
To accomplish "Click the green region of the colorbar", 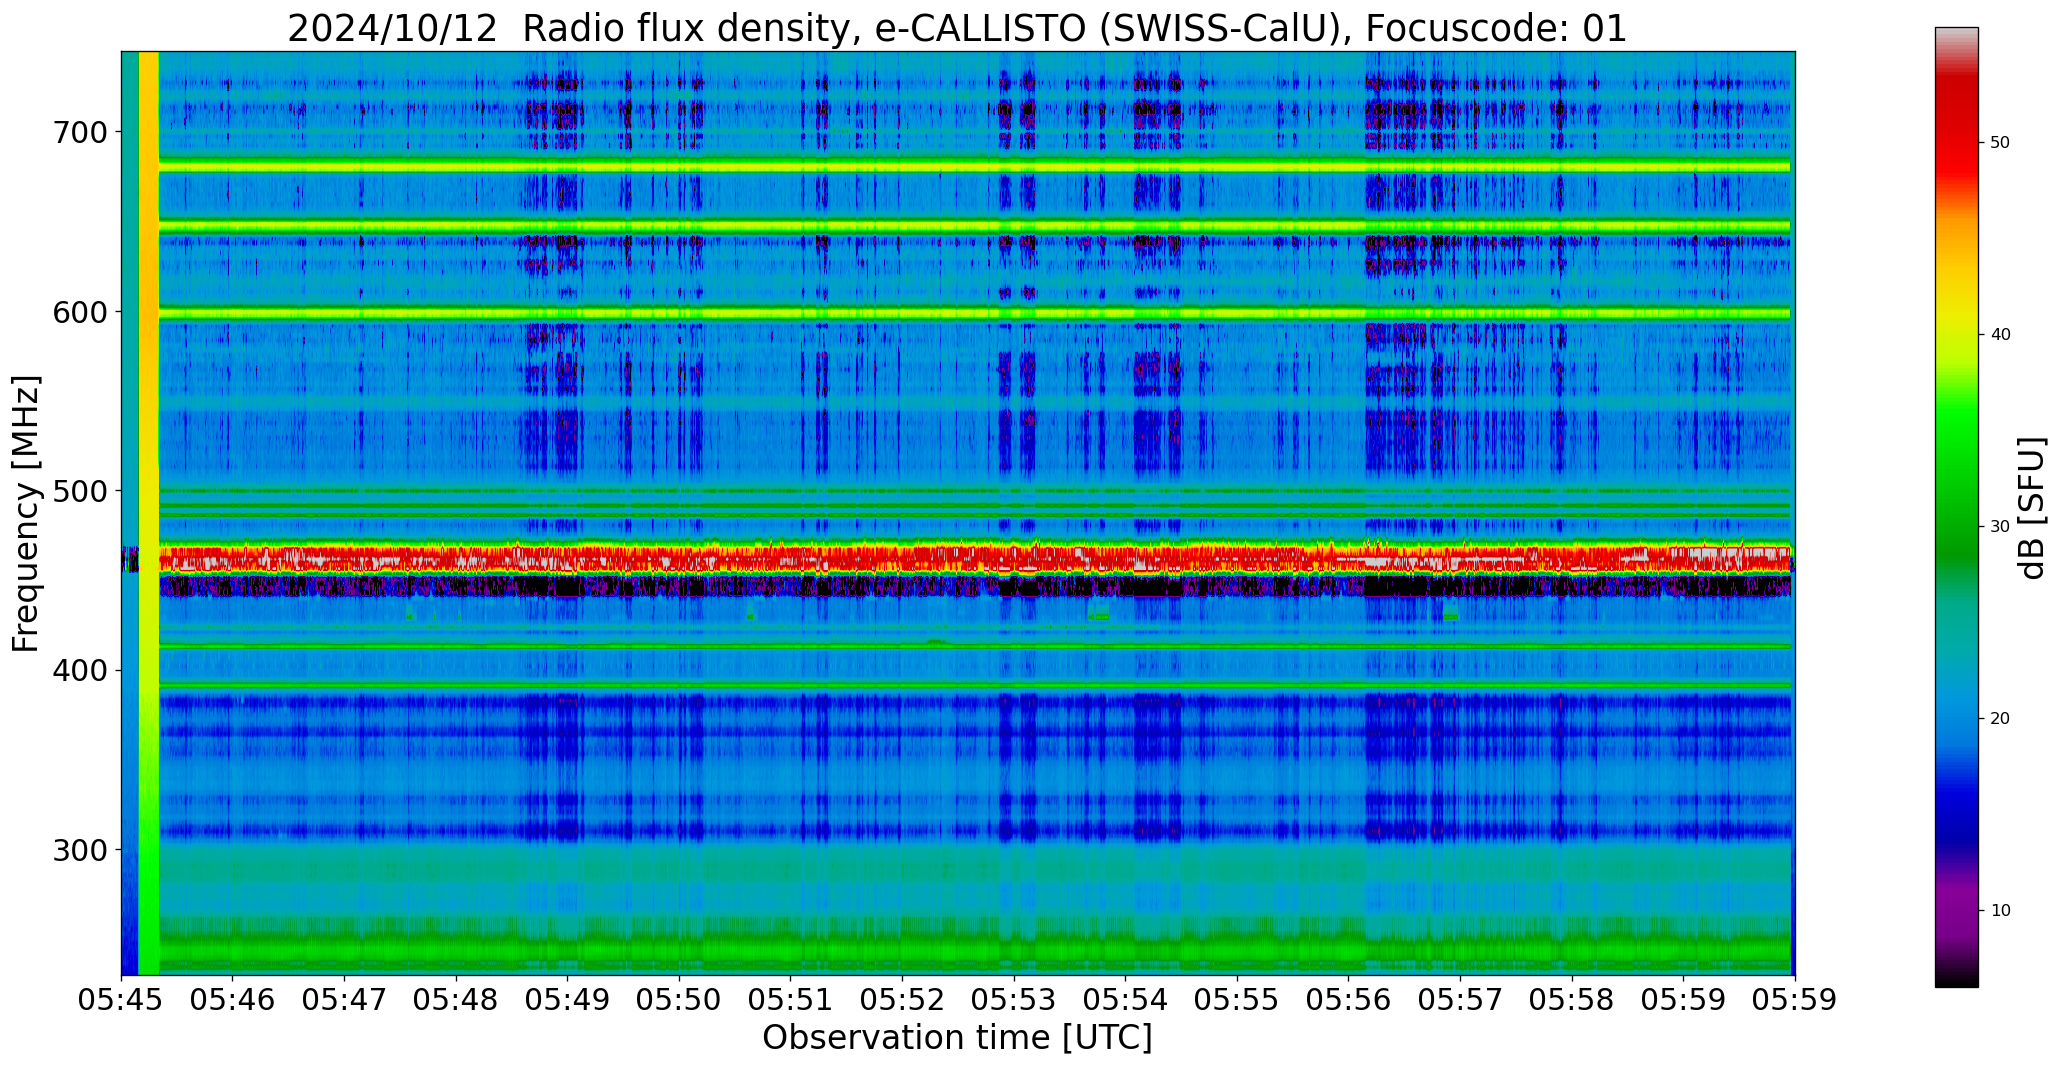I will click(x=1956, y=480).
